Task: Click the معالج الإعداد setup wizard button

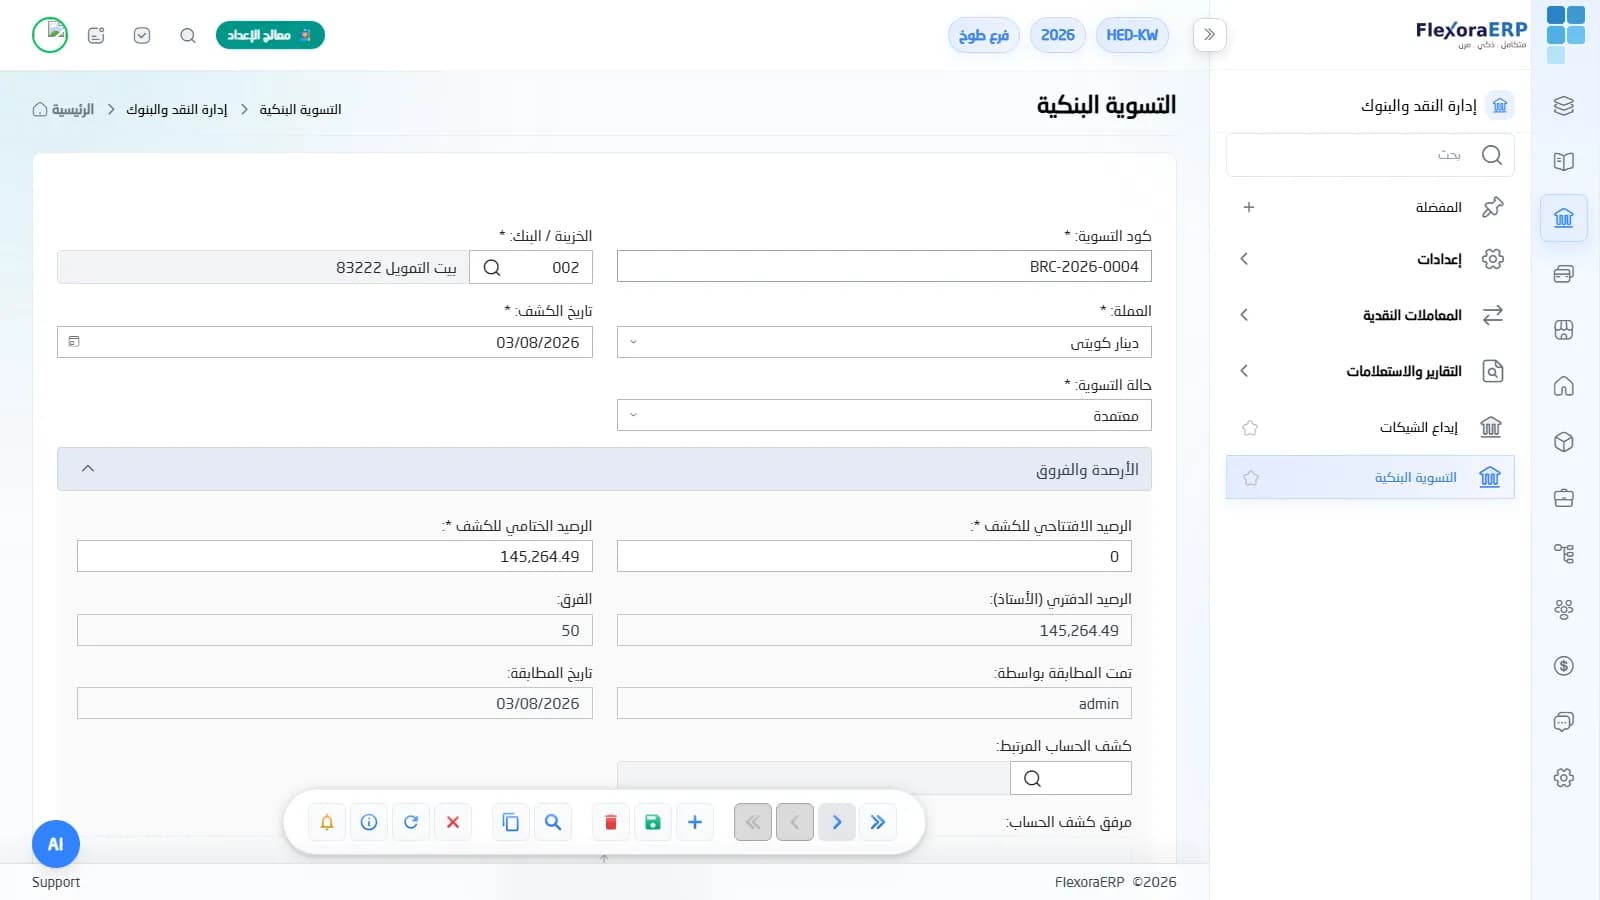Action: tap(270, 35)
